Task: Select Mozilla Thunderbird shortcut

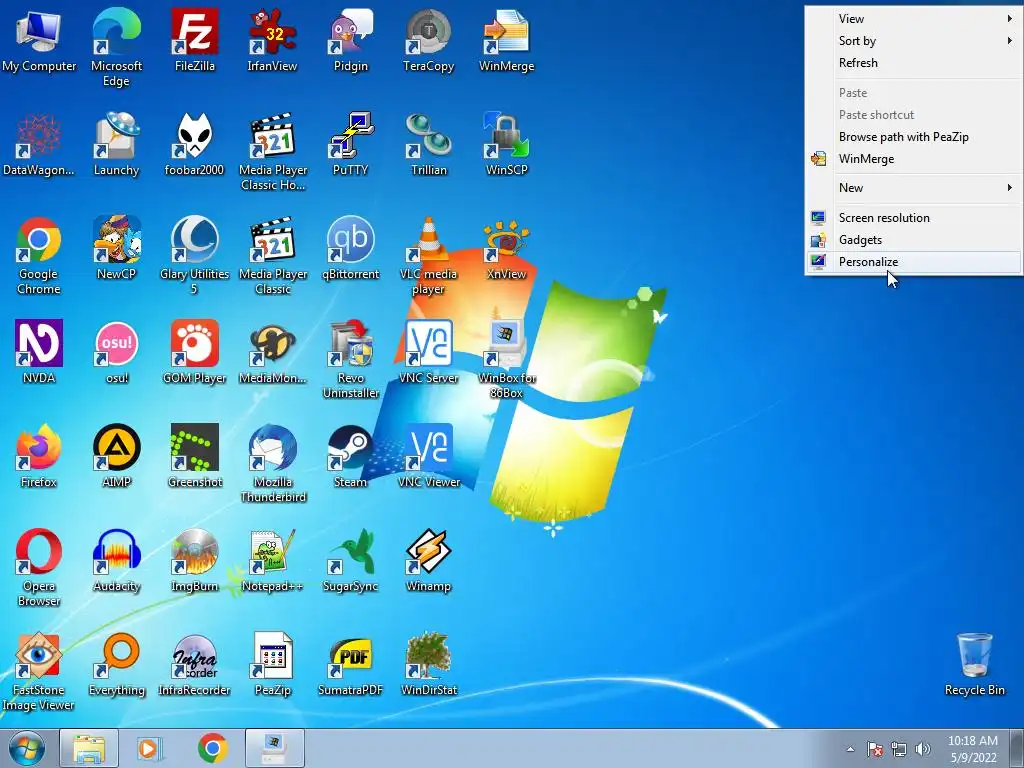Action: click(x=272, y=463)
